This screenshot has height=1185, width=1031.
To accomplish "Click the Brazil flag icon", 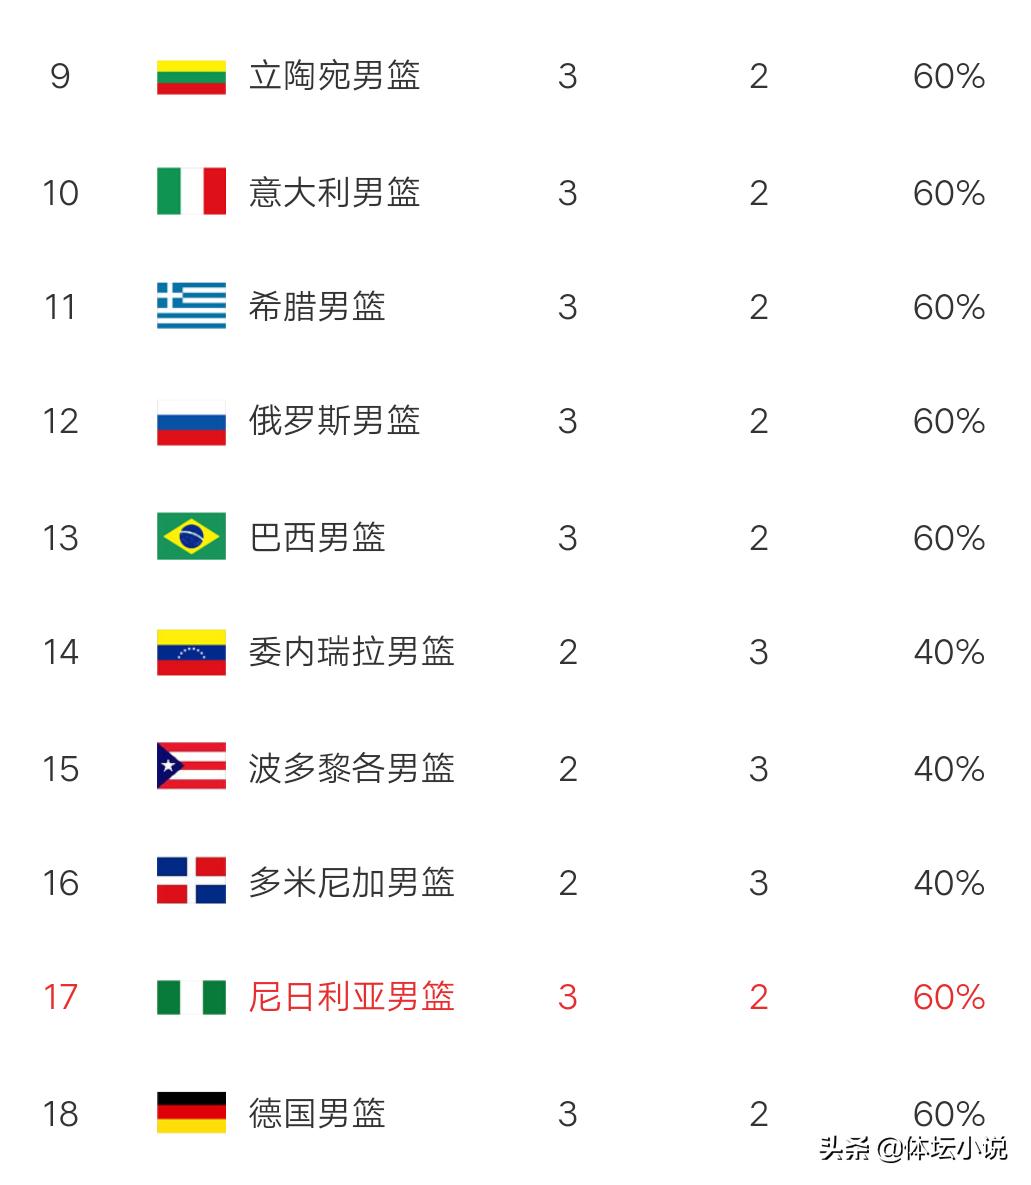I will pyautogui.click(x=191, y=536).
